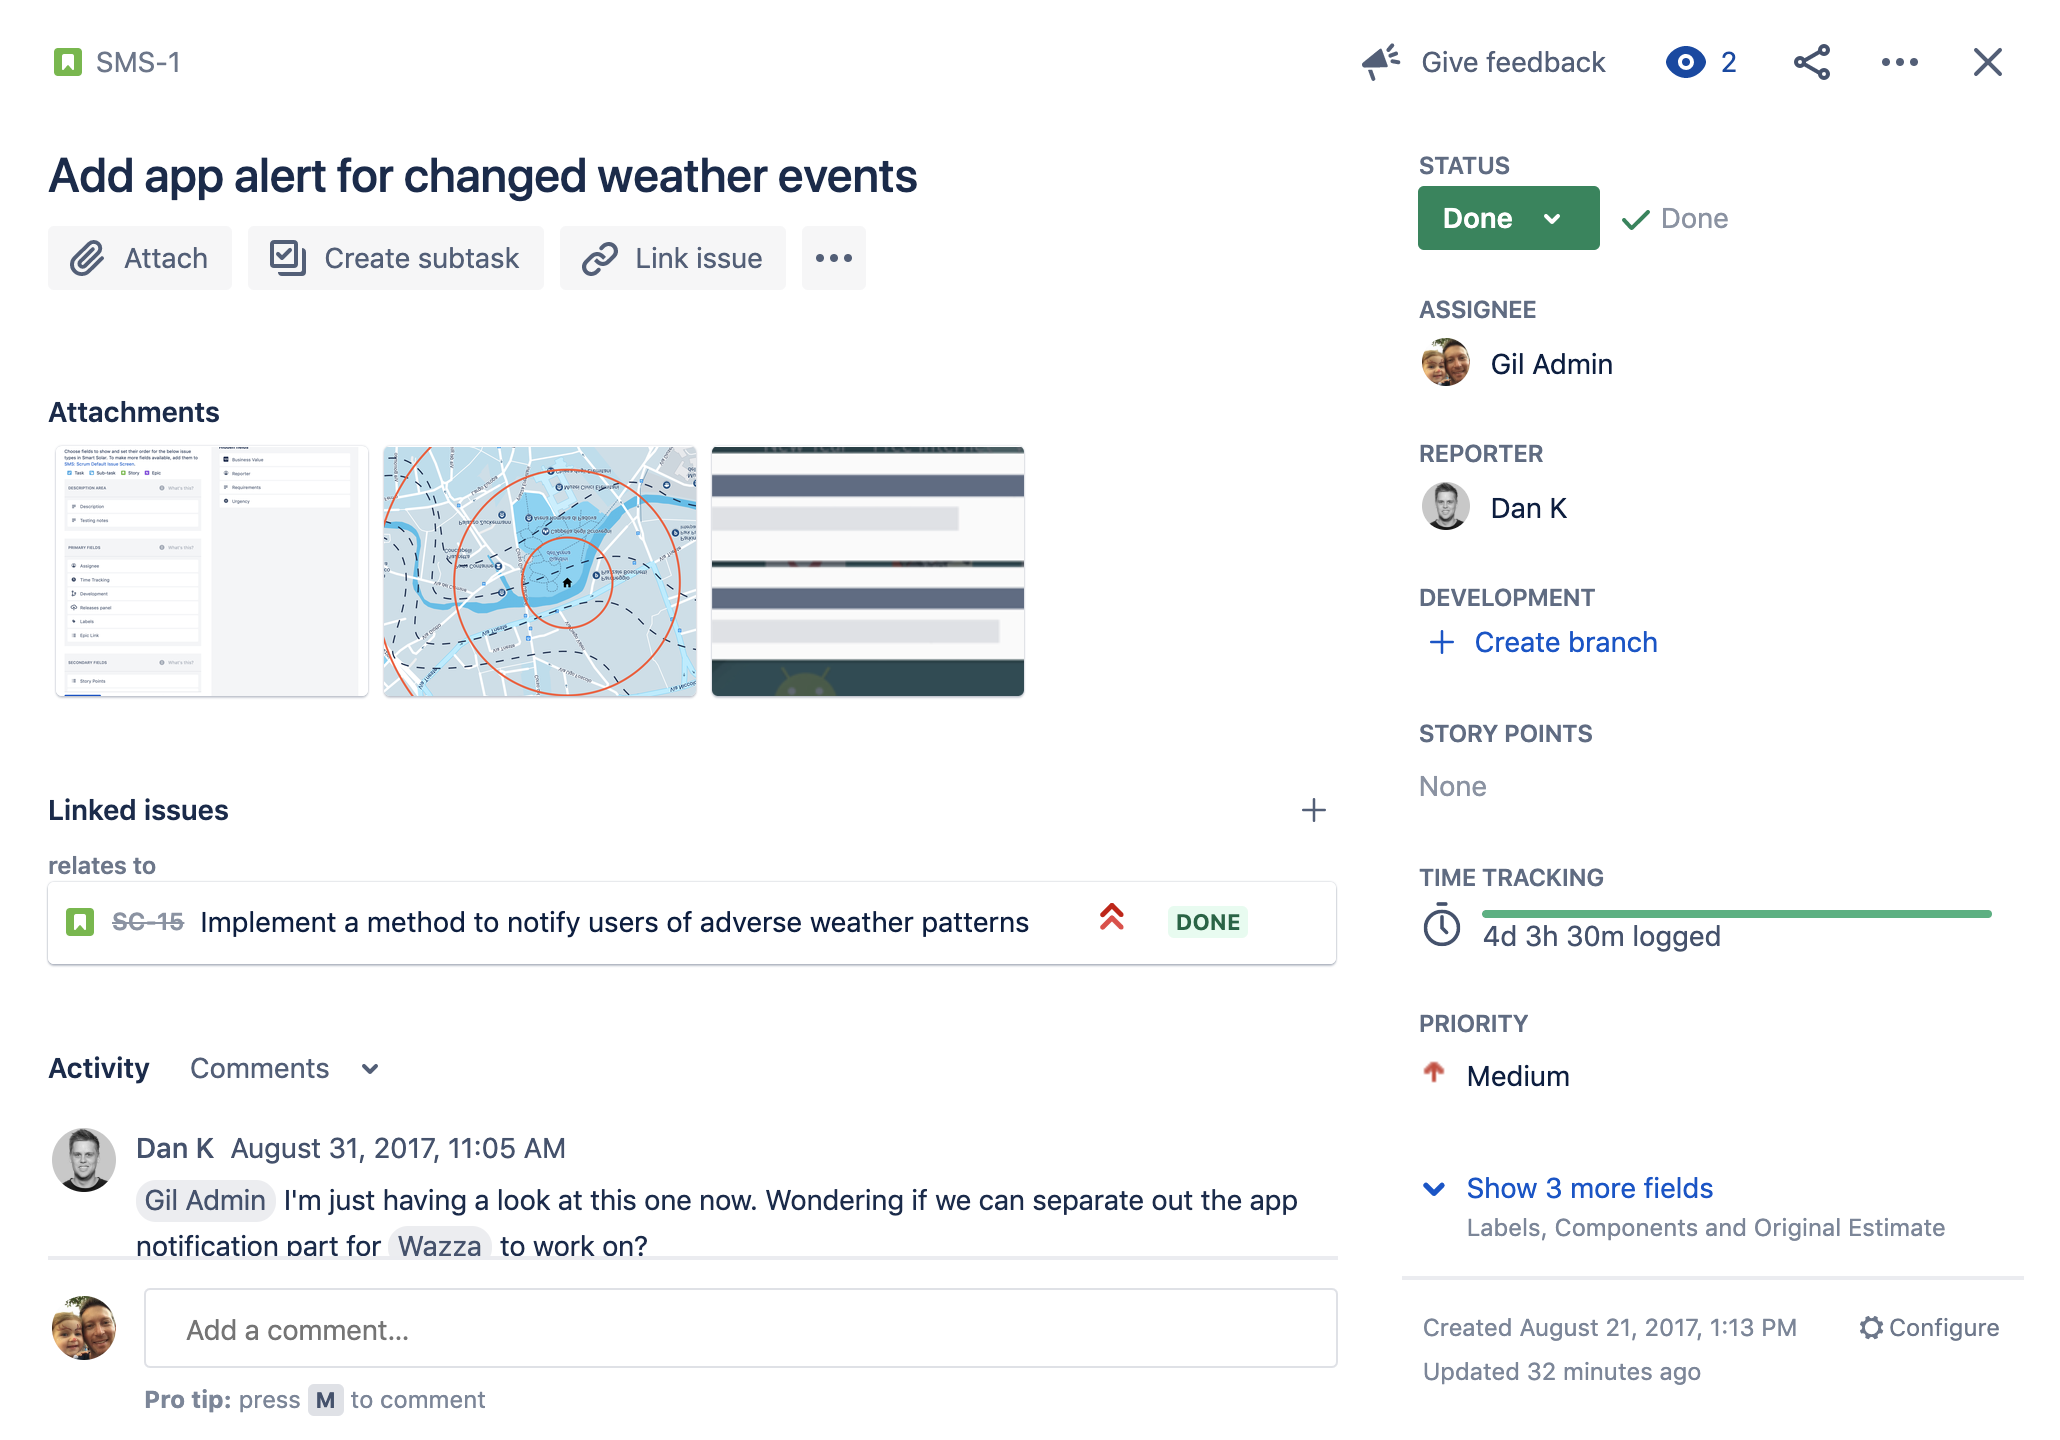Click the green story icon beside SMS-1
The height and width of the screenshot is (1440, 2060).
coord(67,62)
